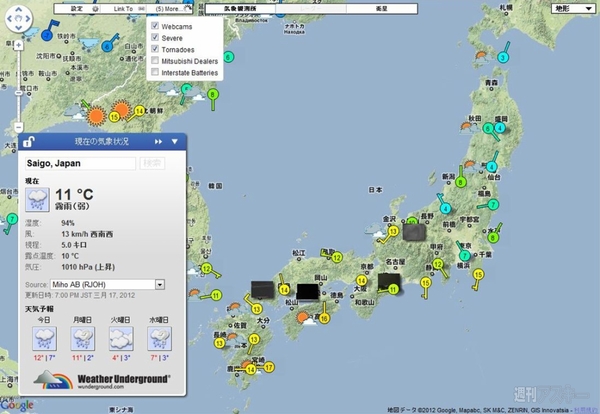Select green marker 8 near Mito
This screenshot has width=600, height=414.
click(x=493, y=238)
